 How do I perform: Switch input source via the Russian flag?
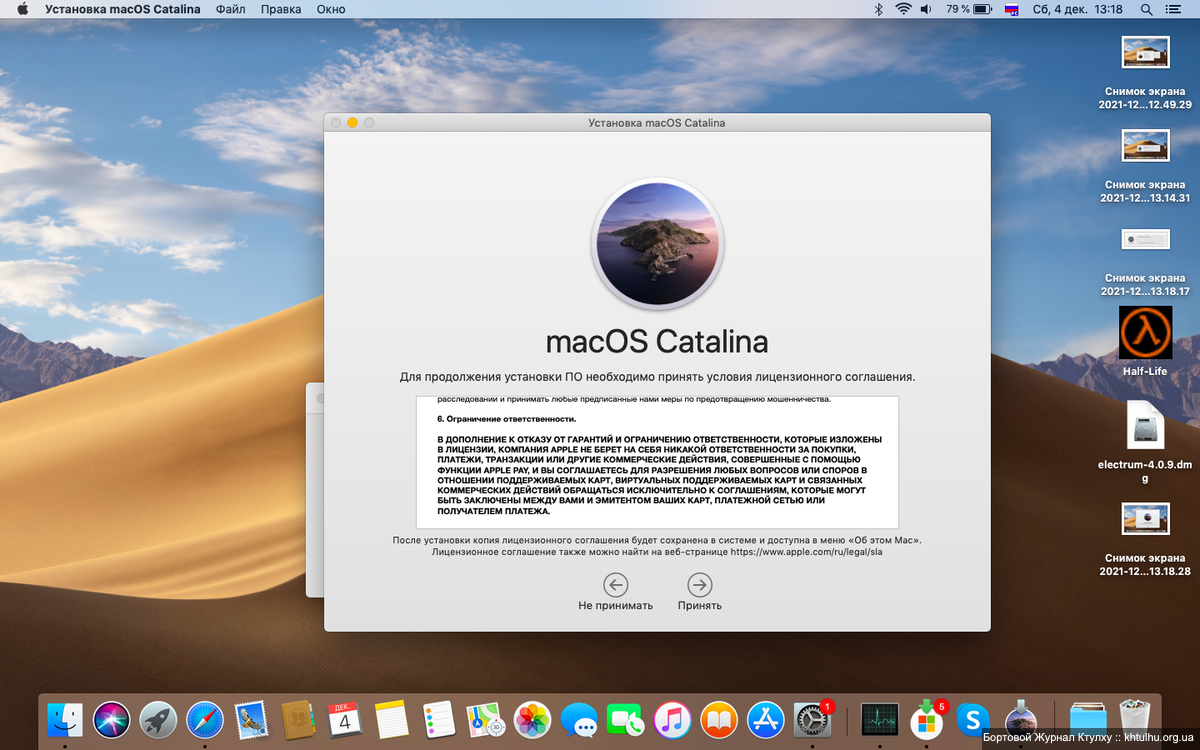[x=1011, y=9]
